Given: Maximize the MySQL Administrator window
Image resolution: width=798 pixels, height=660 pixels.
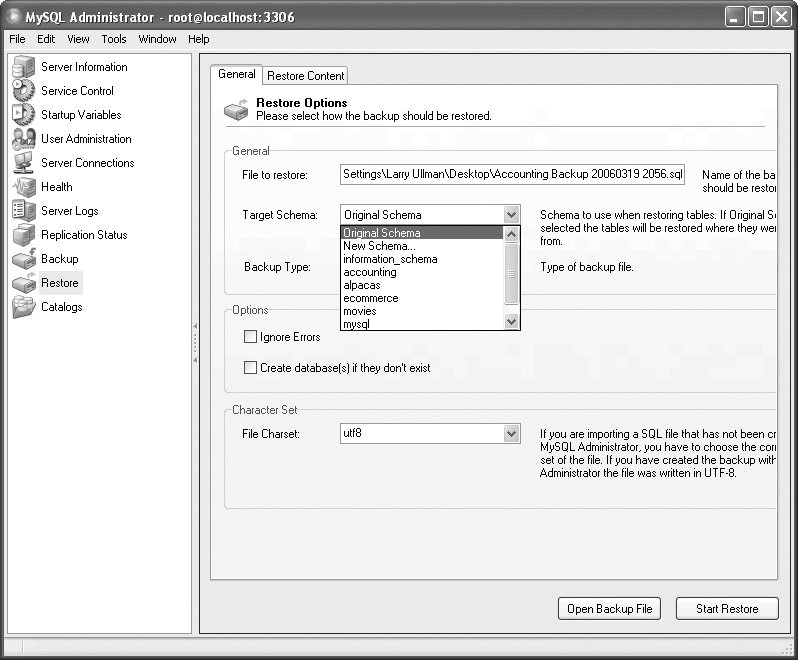Looking at the screenshot, I should point(758,17).
